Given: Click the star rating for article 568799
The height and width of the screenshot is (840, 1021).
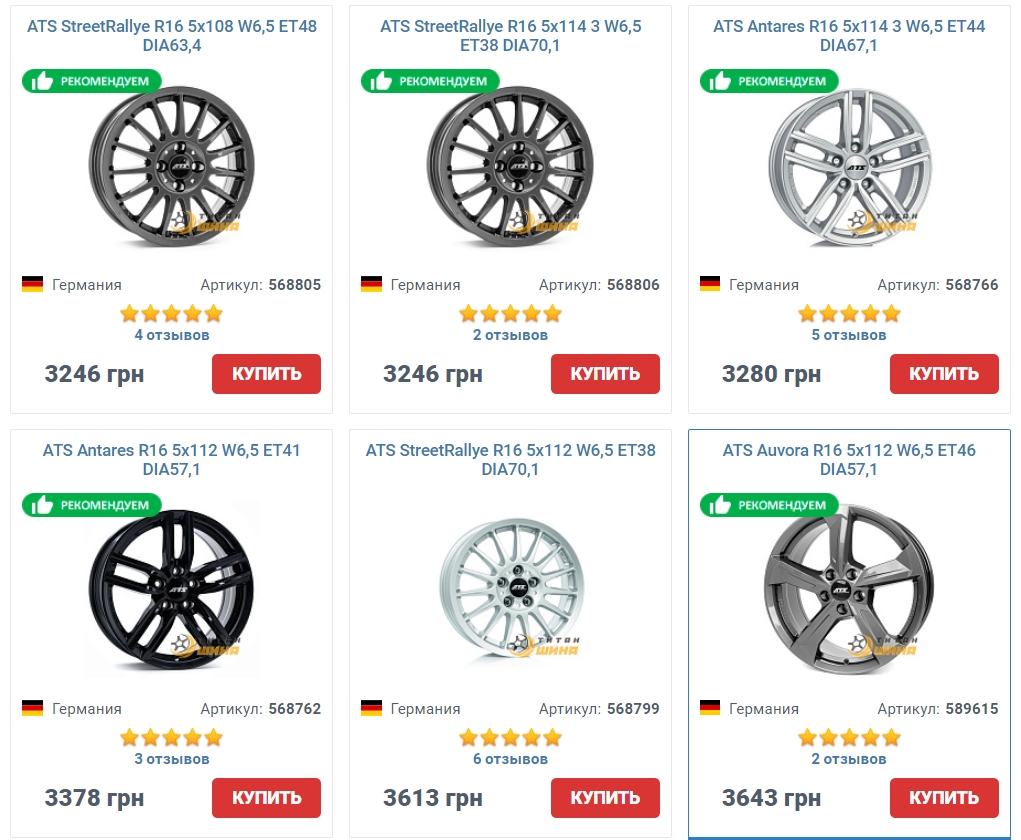Looking at the screenshot, I should [510, 738].
